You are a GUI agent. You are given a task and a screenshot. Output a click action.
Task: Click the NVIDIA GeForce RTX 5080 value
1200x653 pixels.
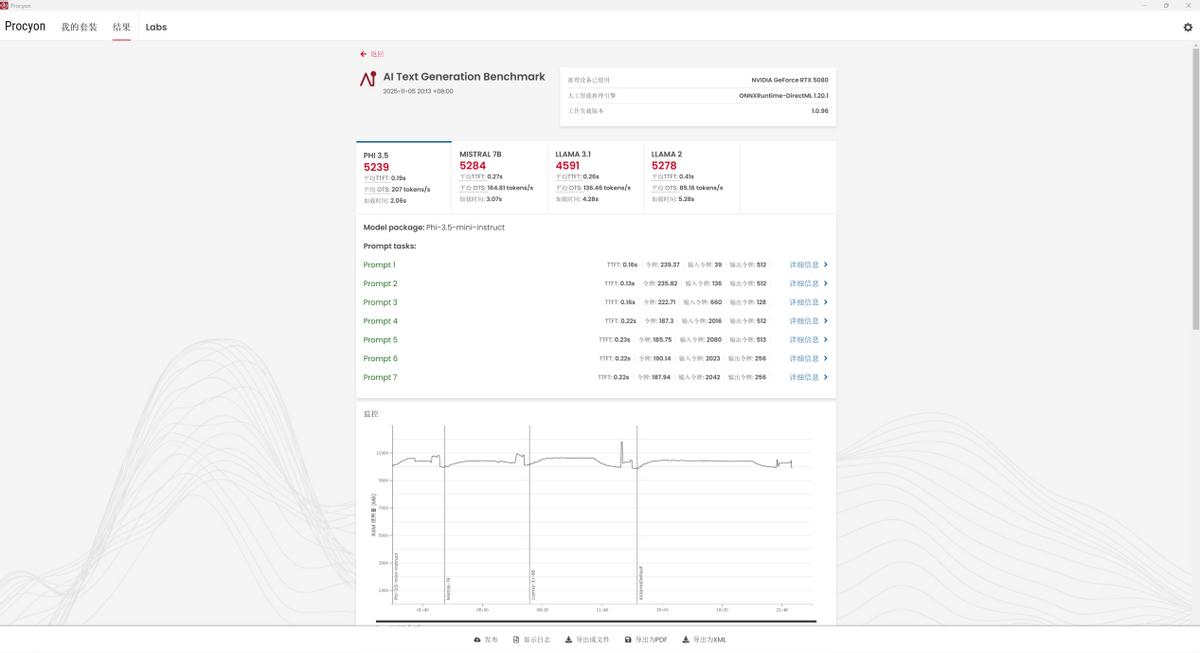coord(790,80)
